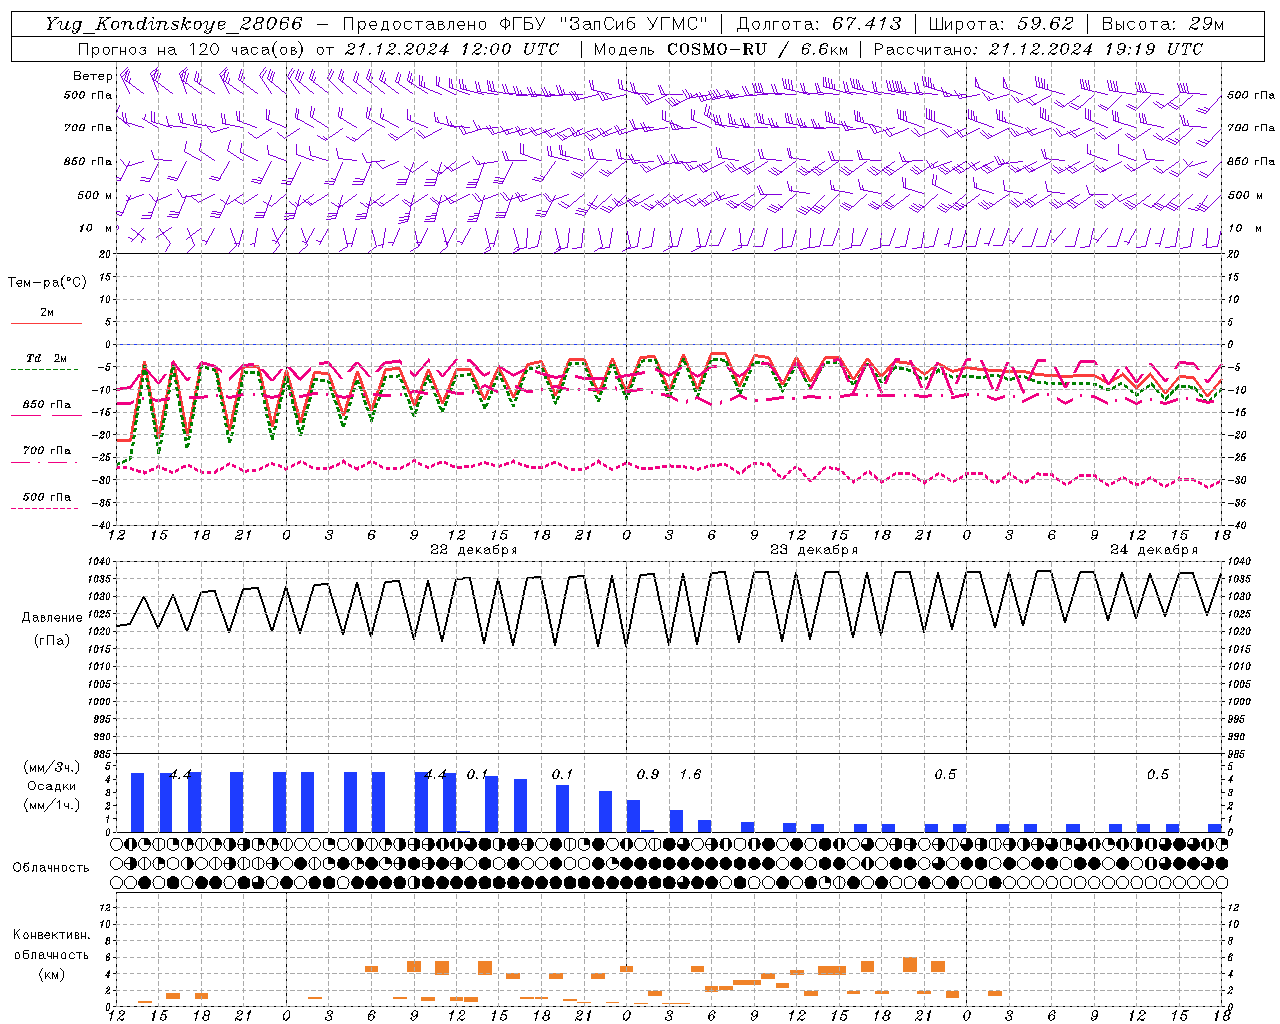Click right pressure axis value 985
This screenshot has width=1280, height=1024.
(x=1237, y=754)
